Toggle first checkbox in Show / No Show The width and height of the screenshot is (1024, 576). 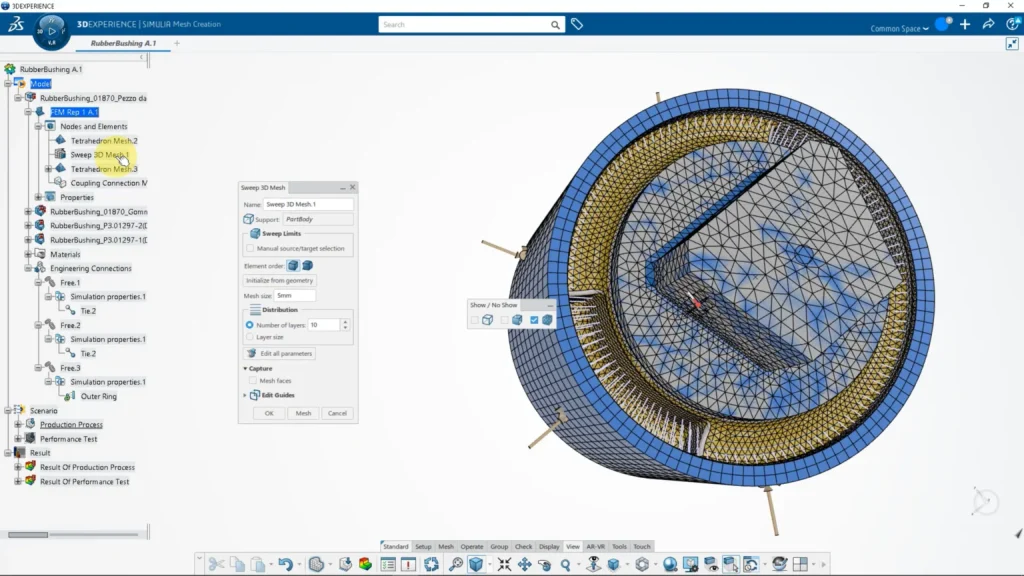tap(475, 320)
